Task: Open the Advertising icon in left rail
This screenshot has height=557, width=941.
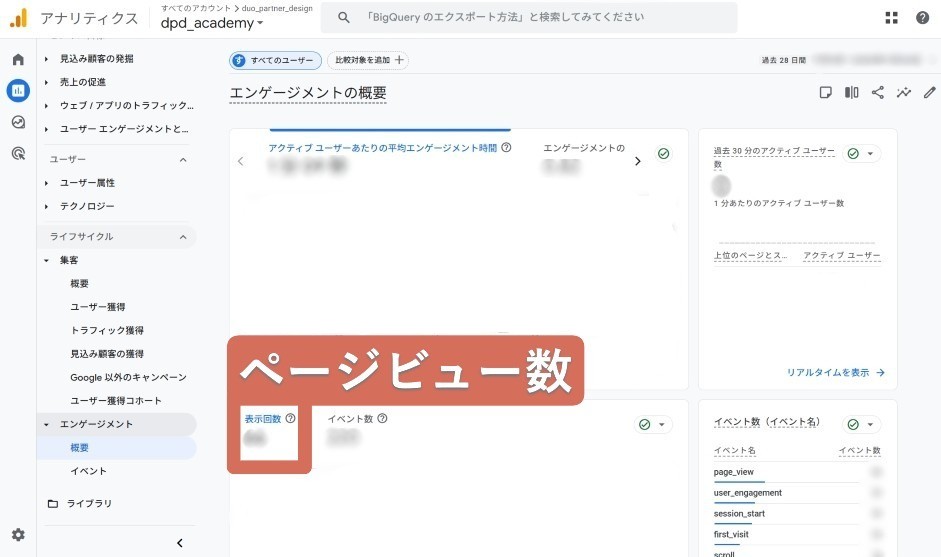Action: (x=18, y=153)
